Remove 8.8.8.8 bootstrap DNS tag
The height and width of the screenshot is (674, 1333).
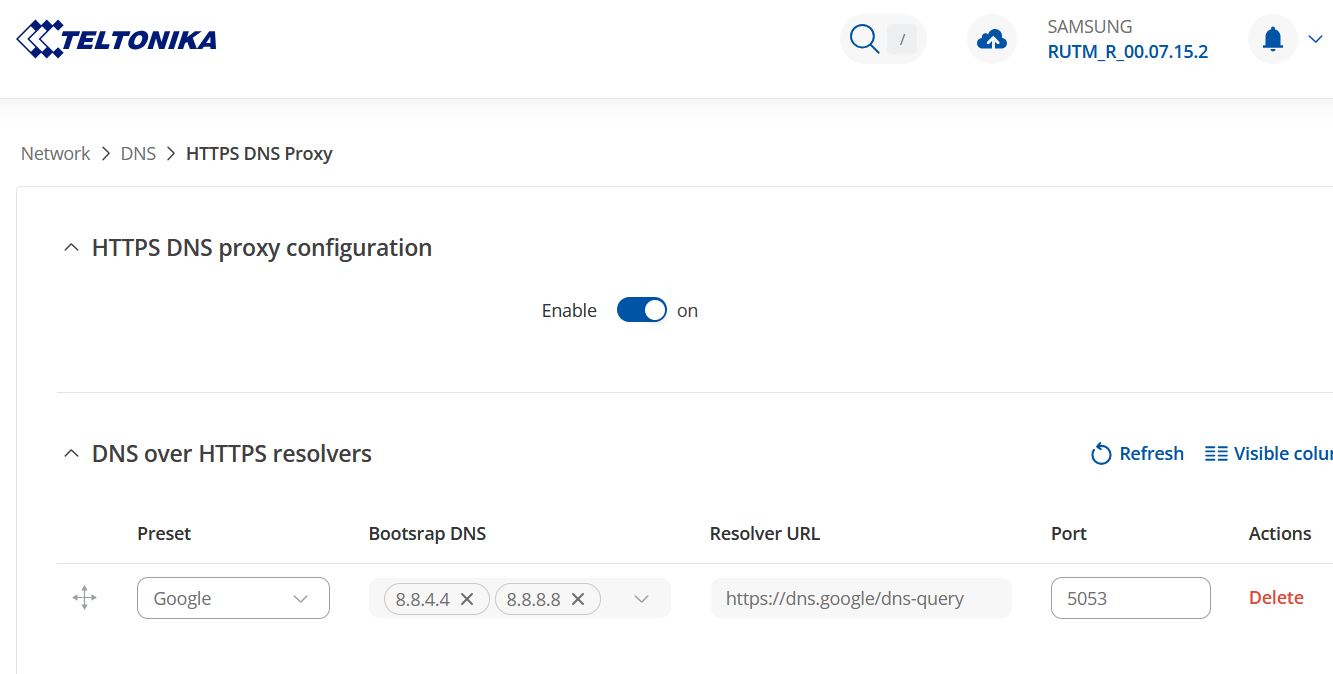[578, 599]
